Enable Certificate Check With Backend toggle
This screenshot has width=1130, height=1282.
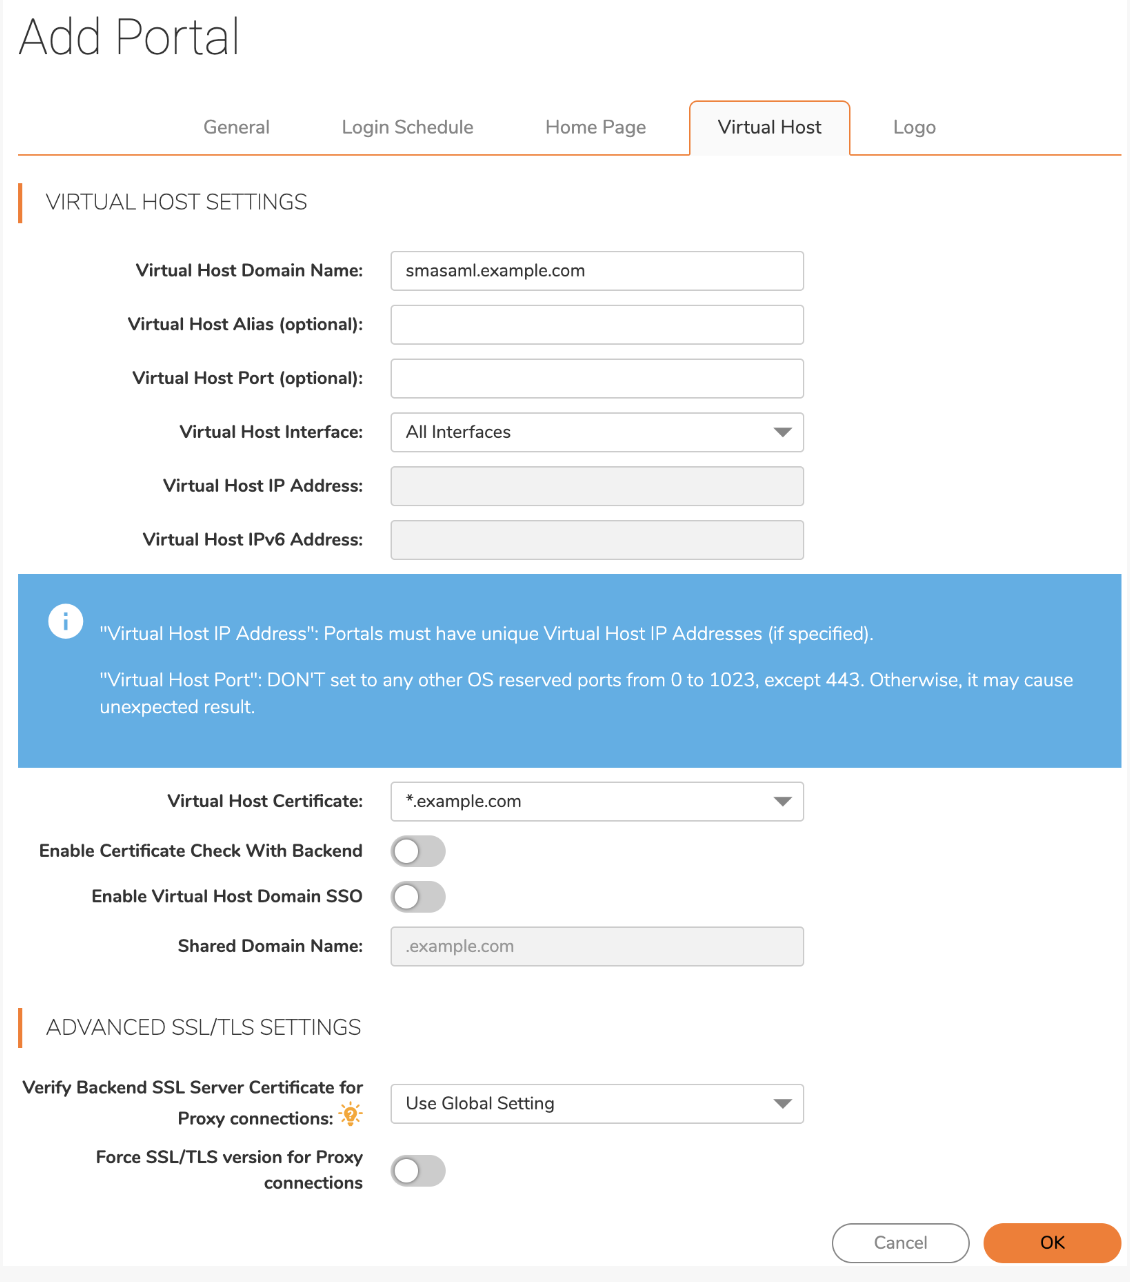418,851
